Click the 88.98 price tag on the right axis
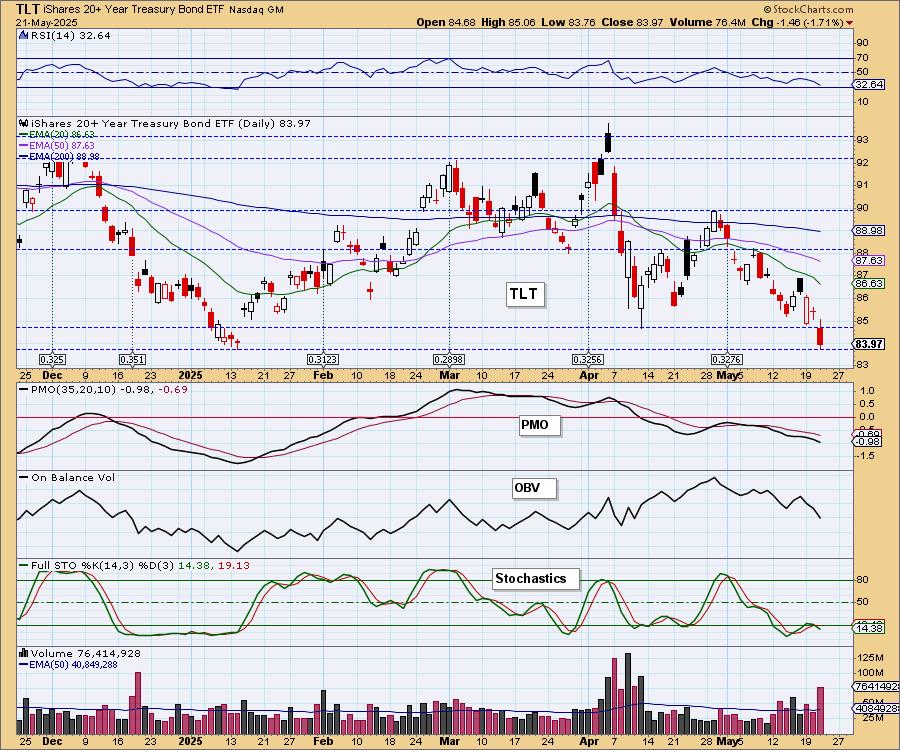 869,230
